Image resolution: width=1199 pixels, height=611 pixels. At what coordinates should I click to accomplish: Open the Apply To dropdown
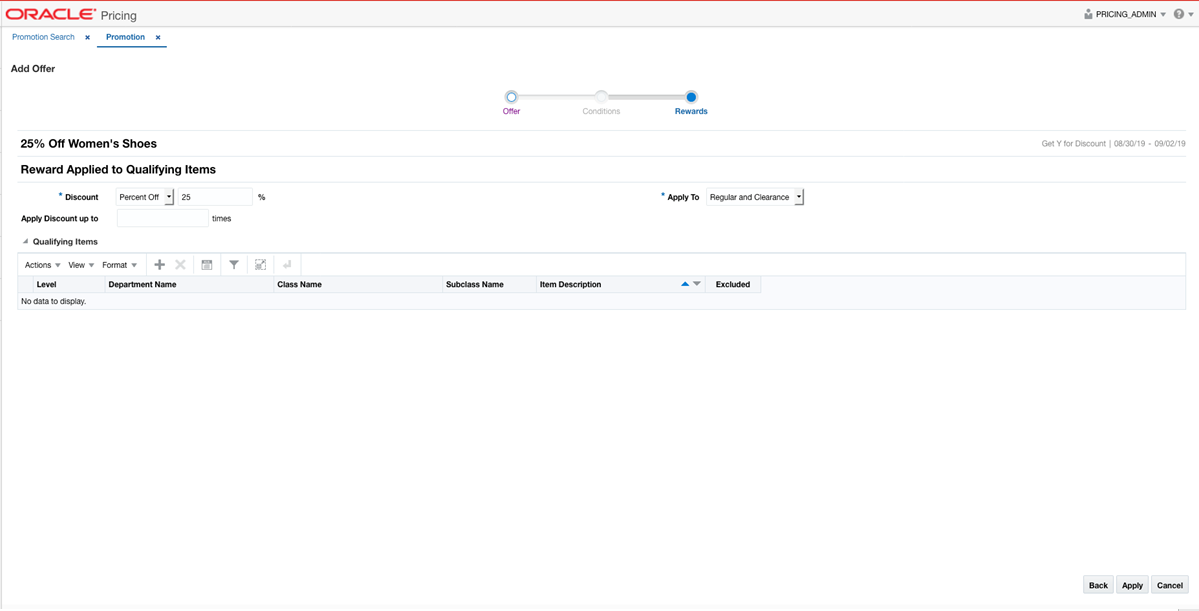[x=756, y=197]
